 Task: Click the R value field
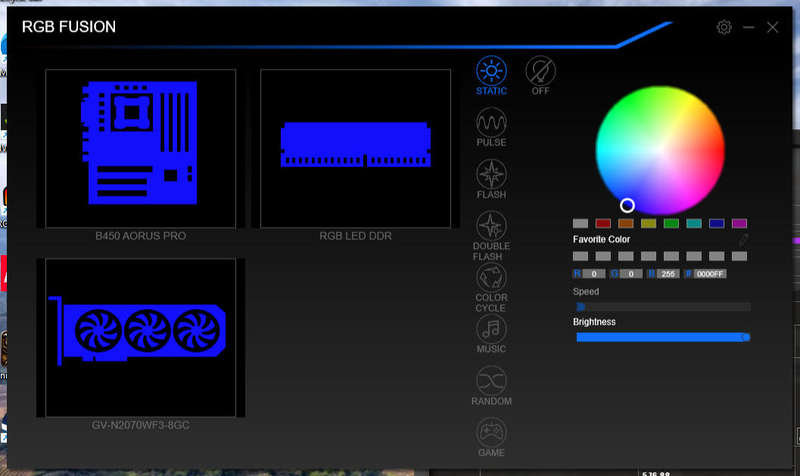coord(594,274)
